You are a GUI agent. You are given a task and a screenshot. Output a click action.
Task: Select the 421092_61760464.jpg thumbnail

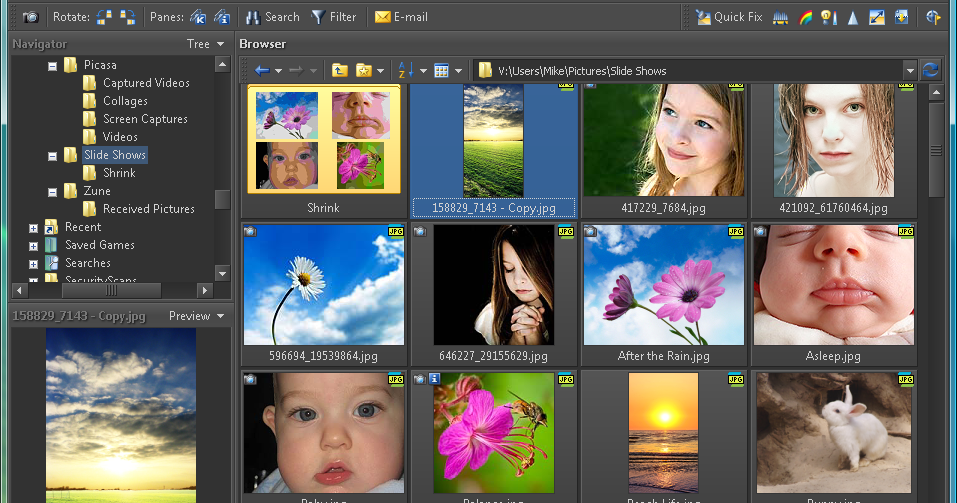(x=834, y=140)
